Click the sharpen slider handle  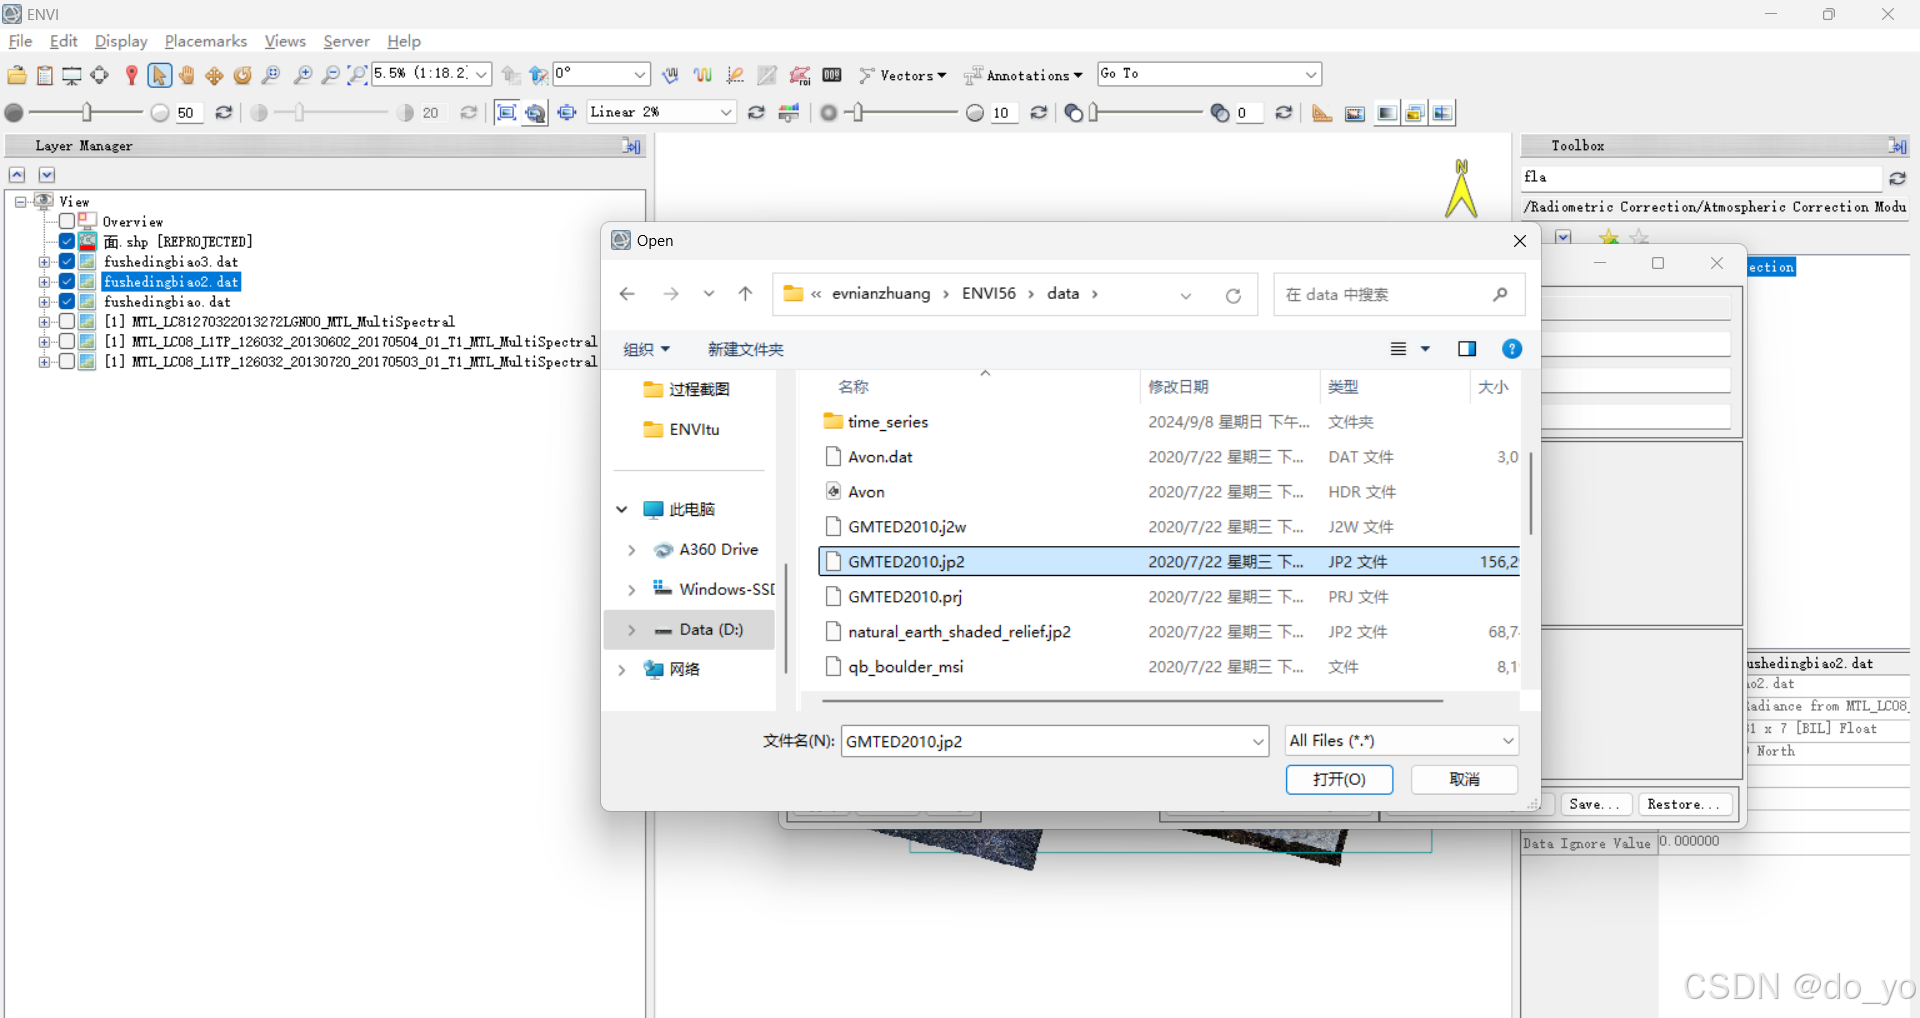click(858, 113)
